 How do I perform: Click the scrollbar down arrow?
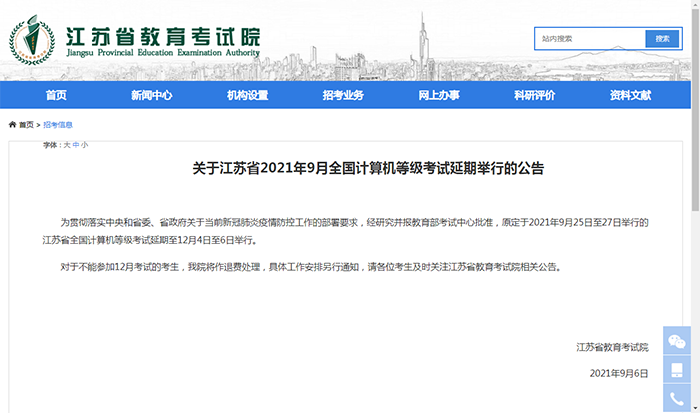[x=695, y=408]
